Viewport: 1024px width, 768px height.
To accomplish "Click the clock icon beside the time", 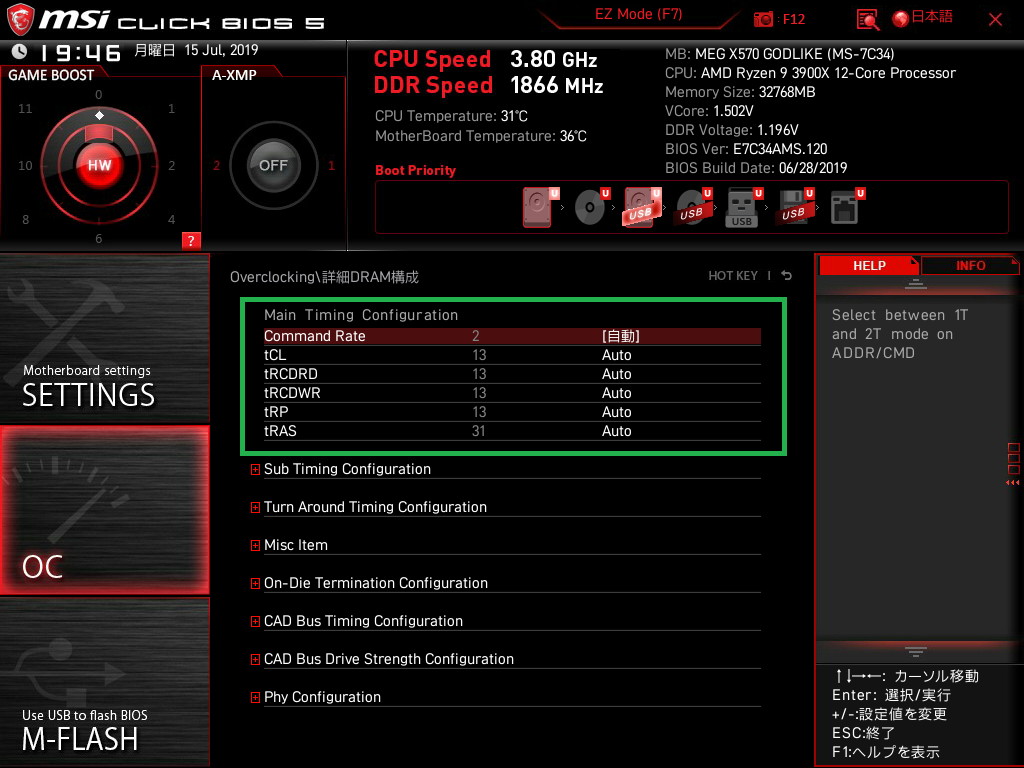I will tap(20, 51).
